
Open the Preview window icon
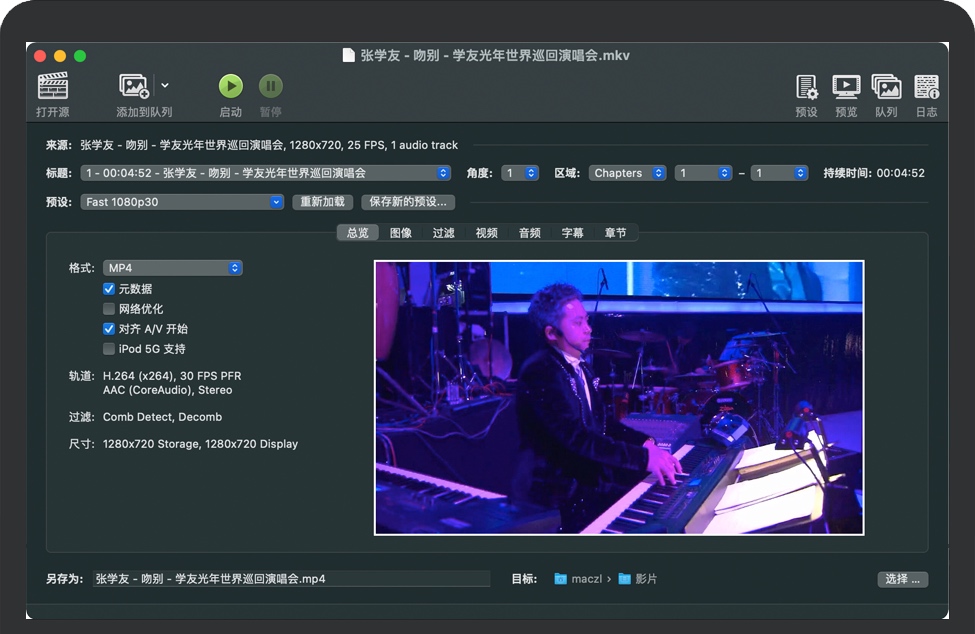click(846, 87)
